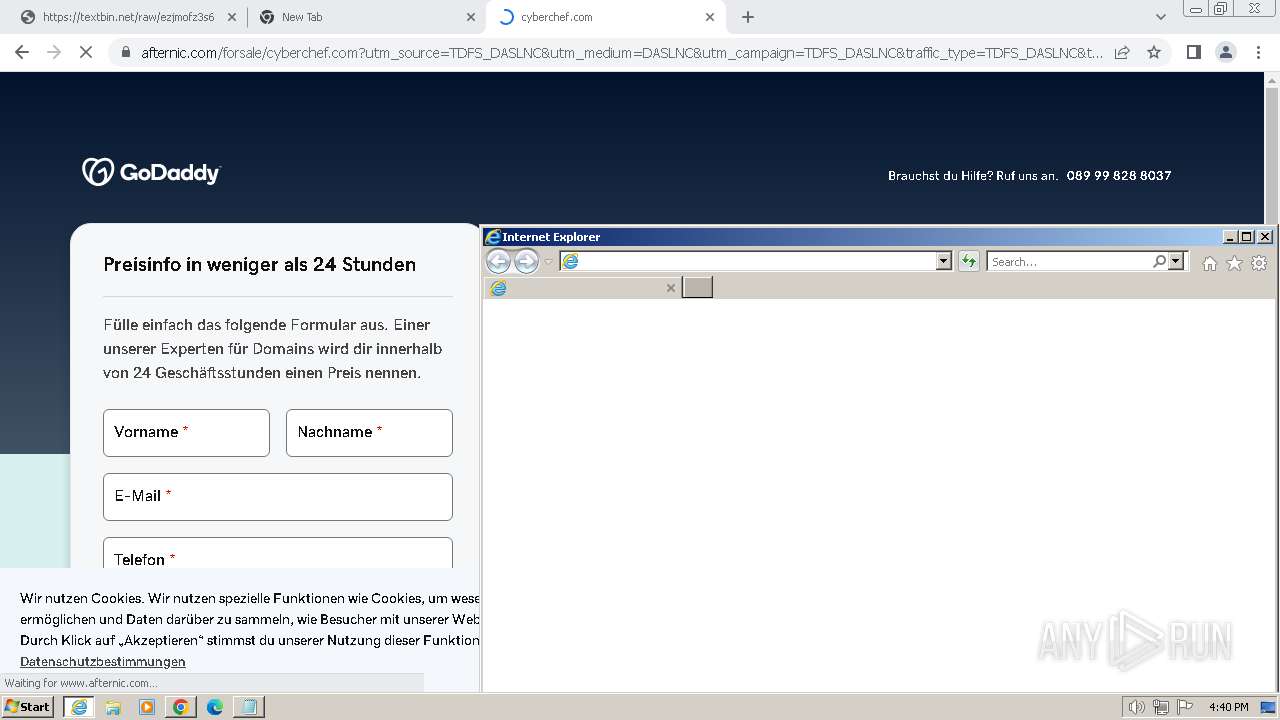Open the notepad taskbar icon
Image resolution: width=1280 pixels, height=720 pixels.
click(x=248, y=707)
